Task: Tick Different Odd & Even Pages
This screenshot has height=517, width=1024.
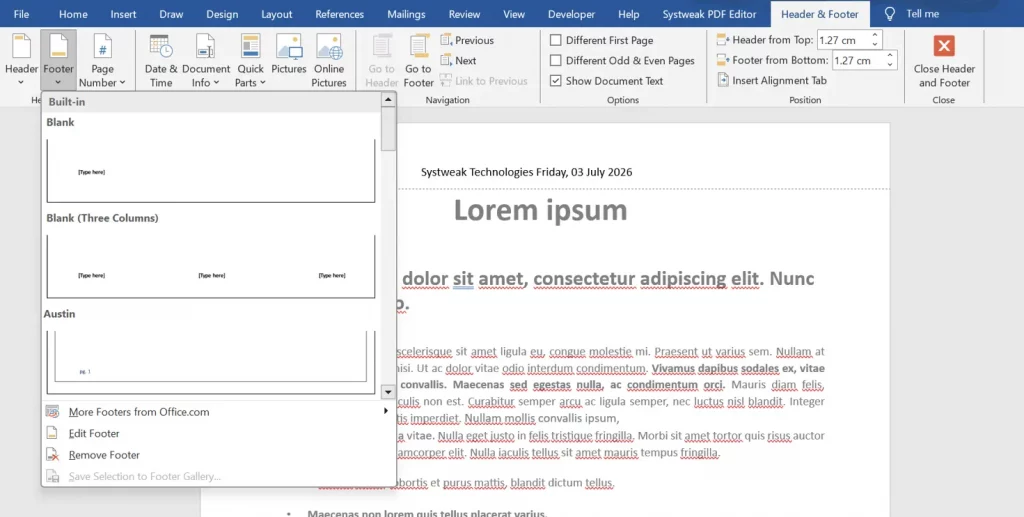Action: [x=556, y=61]
